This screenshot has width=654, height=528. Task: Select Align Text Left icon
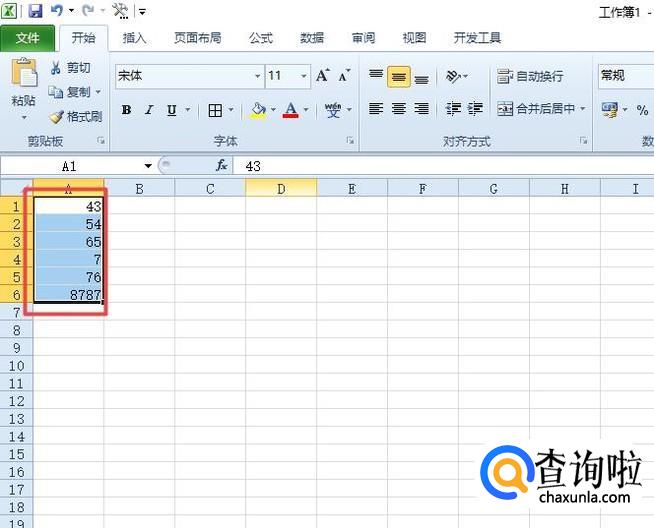point(376,109)
